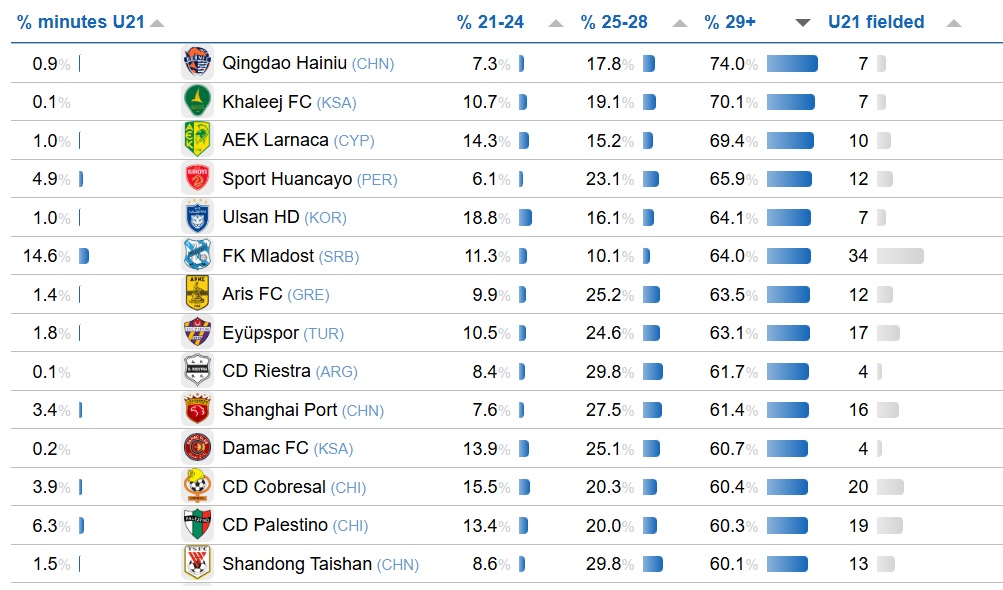This screenshot has width=1003, height=590.
Task: Select the % 25-28 column header
Action: pyautogui.click(x=614, y=22)
